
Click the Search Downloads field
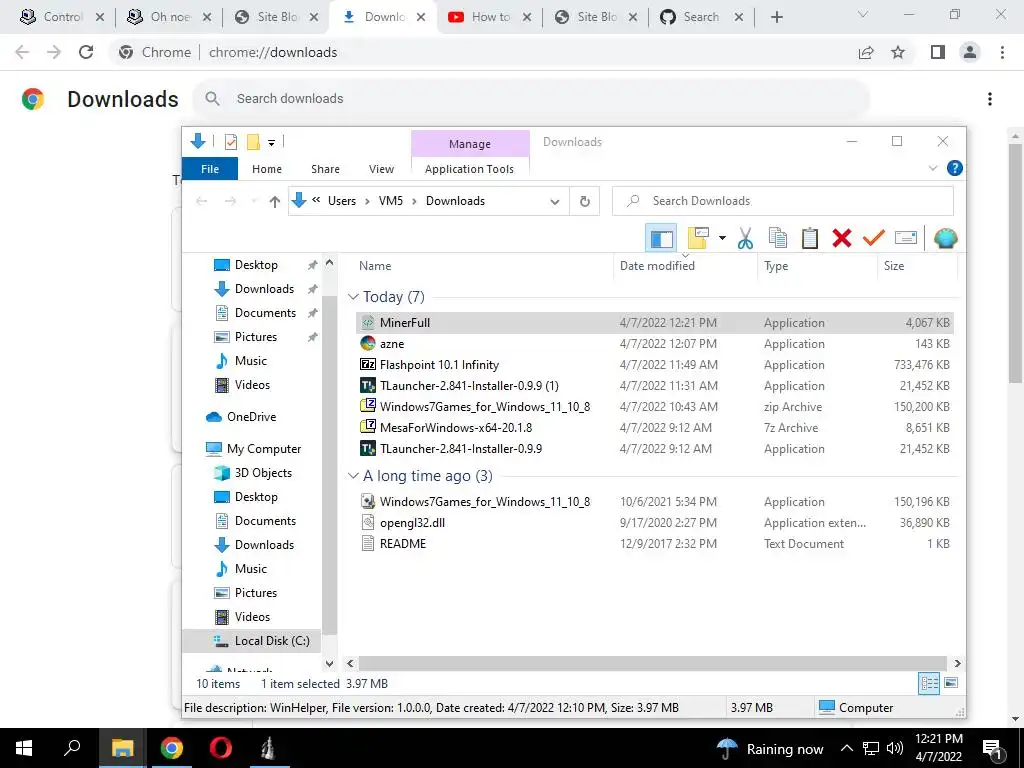click(x=782, y=201)
